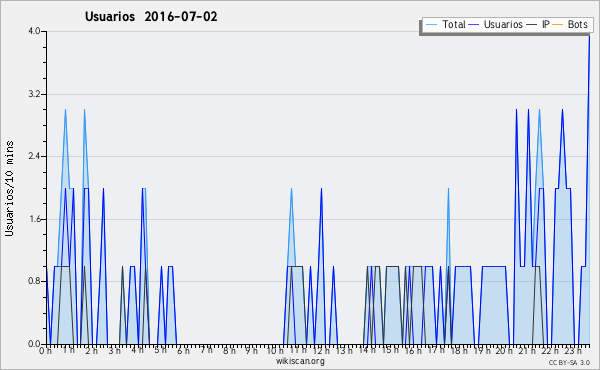The image size is (600, 370).
Task: Click the '2 h' x-axis label
Action: coord(91,351)
